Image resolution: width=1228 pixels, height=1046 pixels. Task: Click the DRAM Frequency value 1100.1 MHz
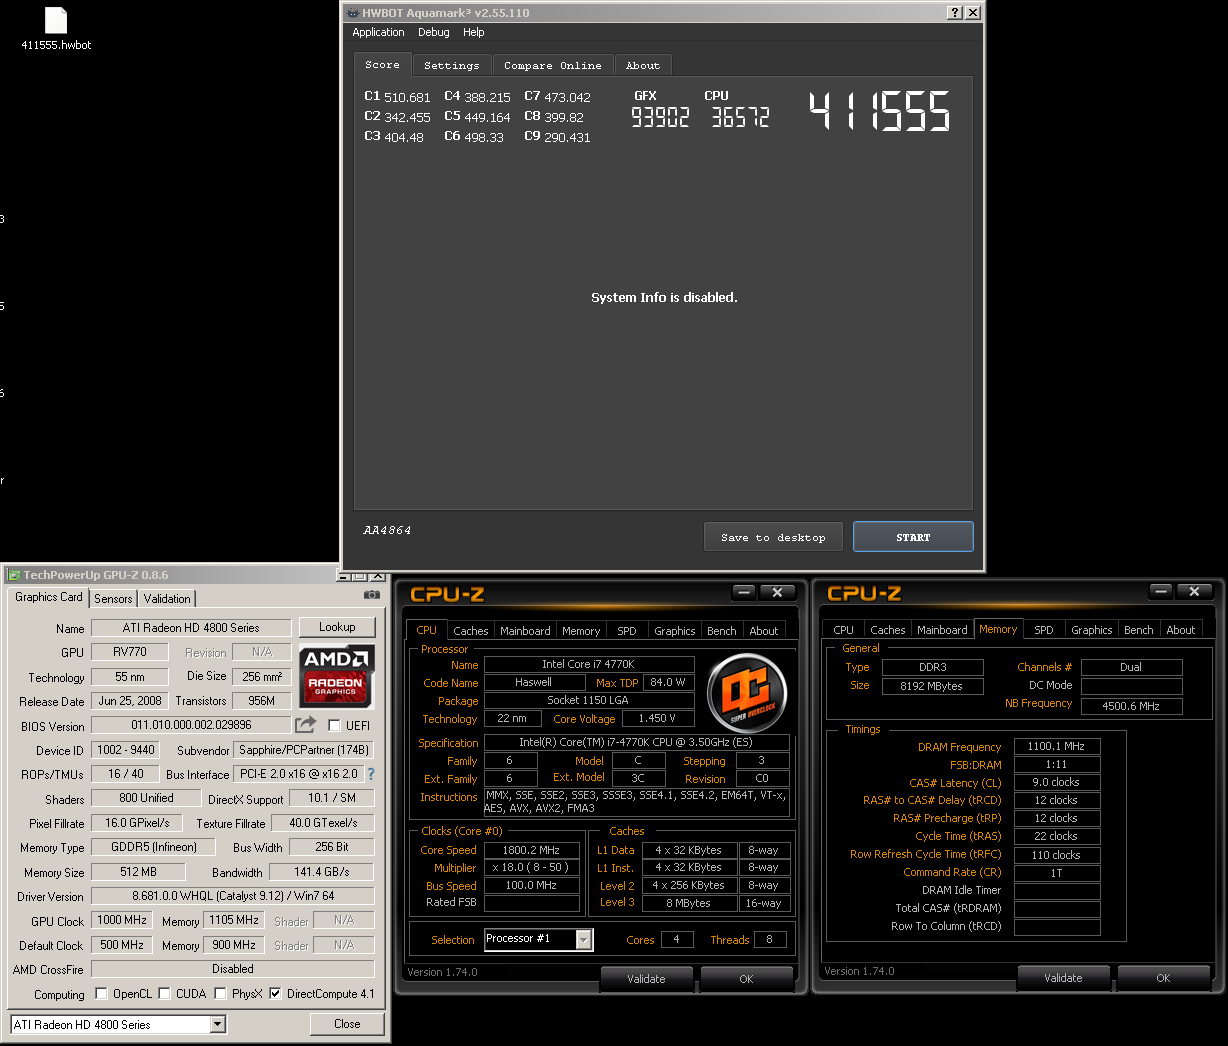(1057, 746)
